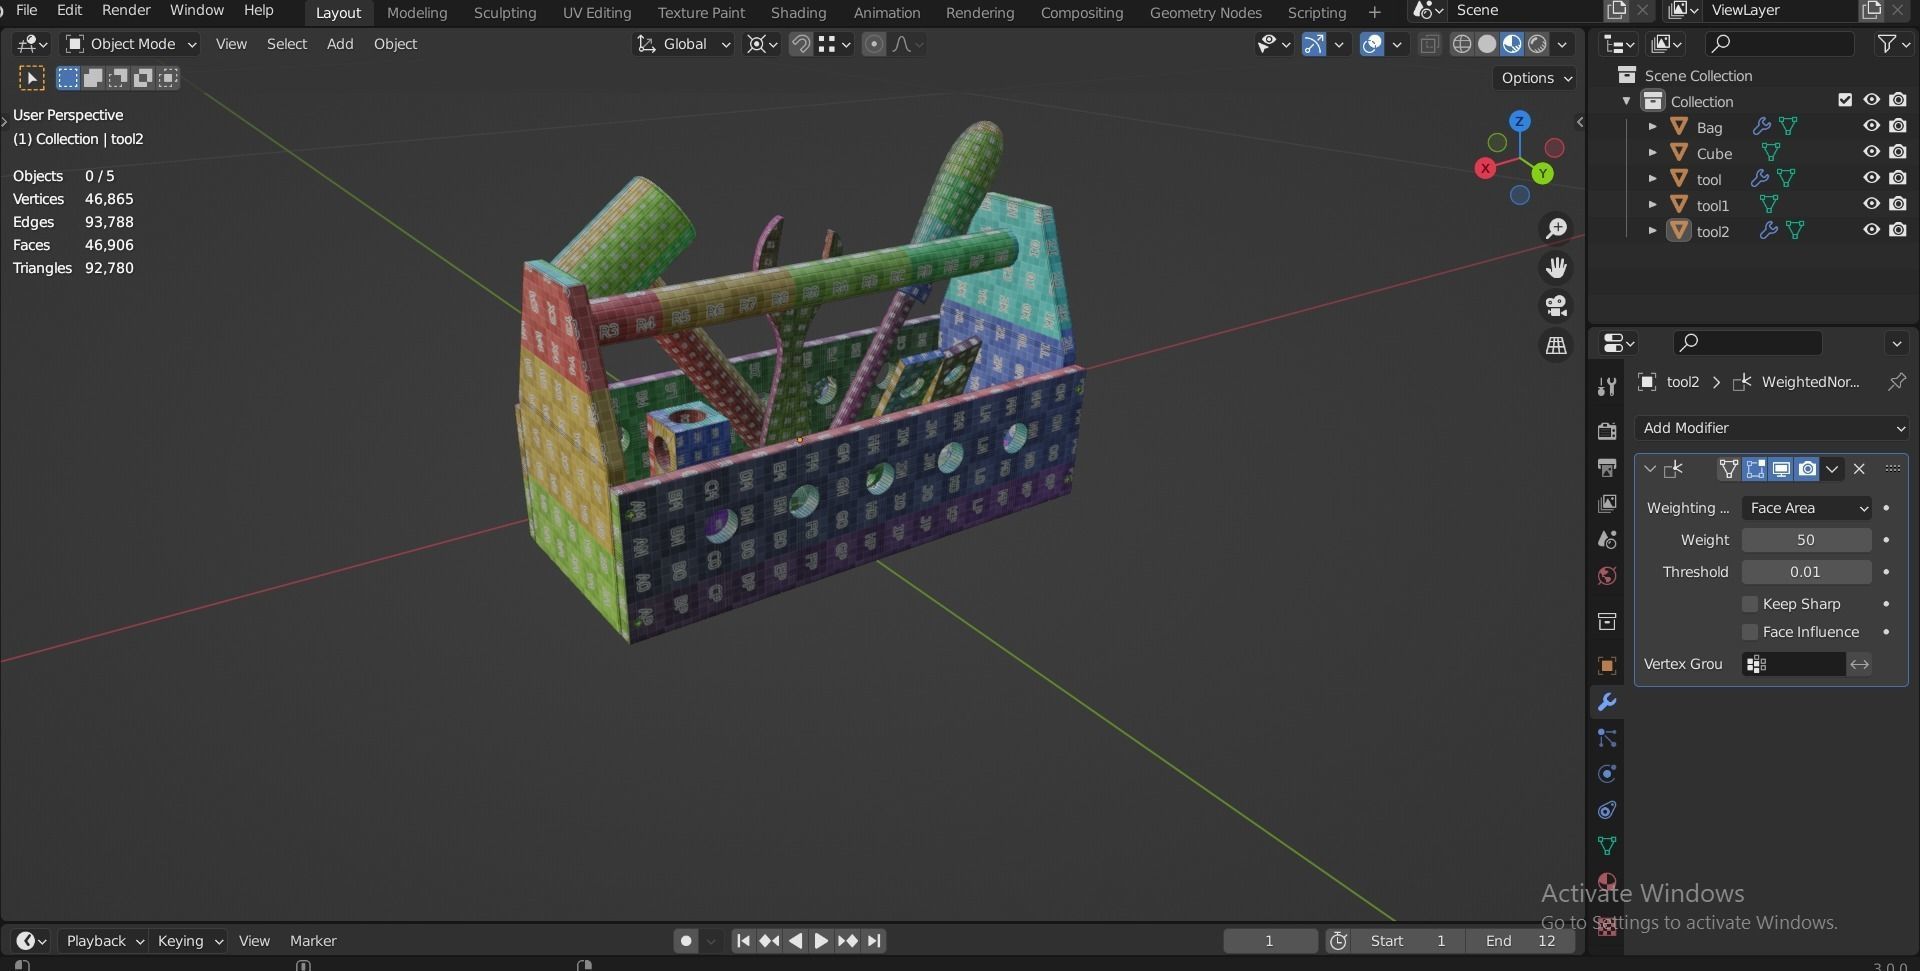Open the File menu
The width and height of the screenshot is (1920, 971).
(x=27, y=10)
